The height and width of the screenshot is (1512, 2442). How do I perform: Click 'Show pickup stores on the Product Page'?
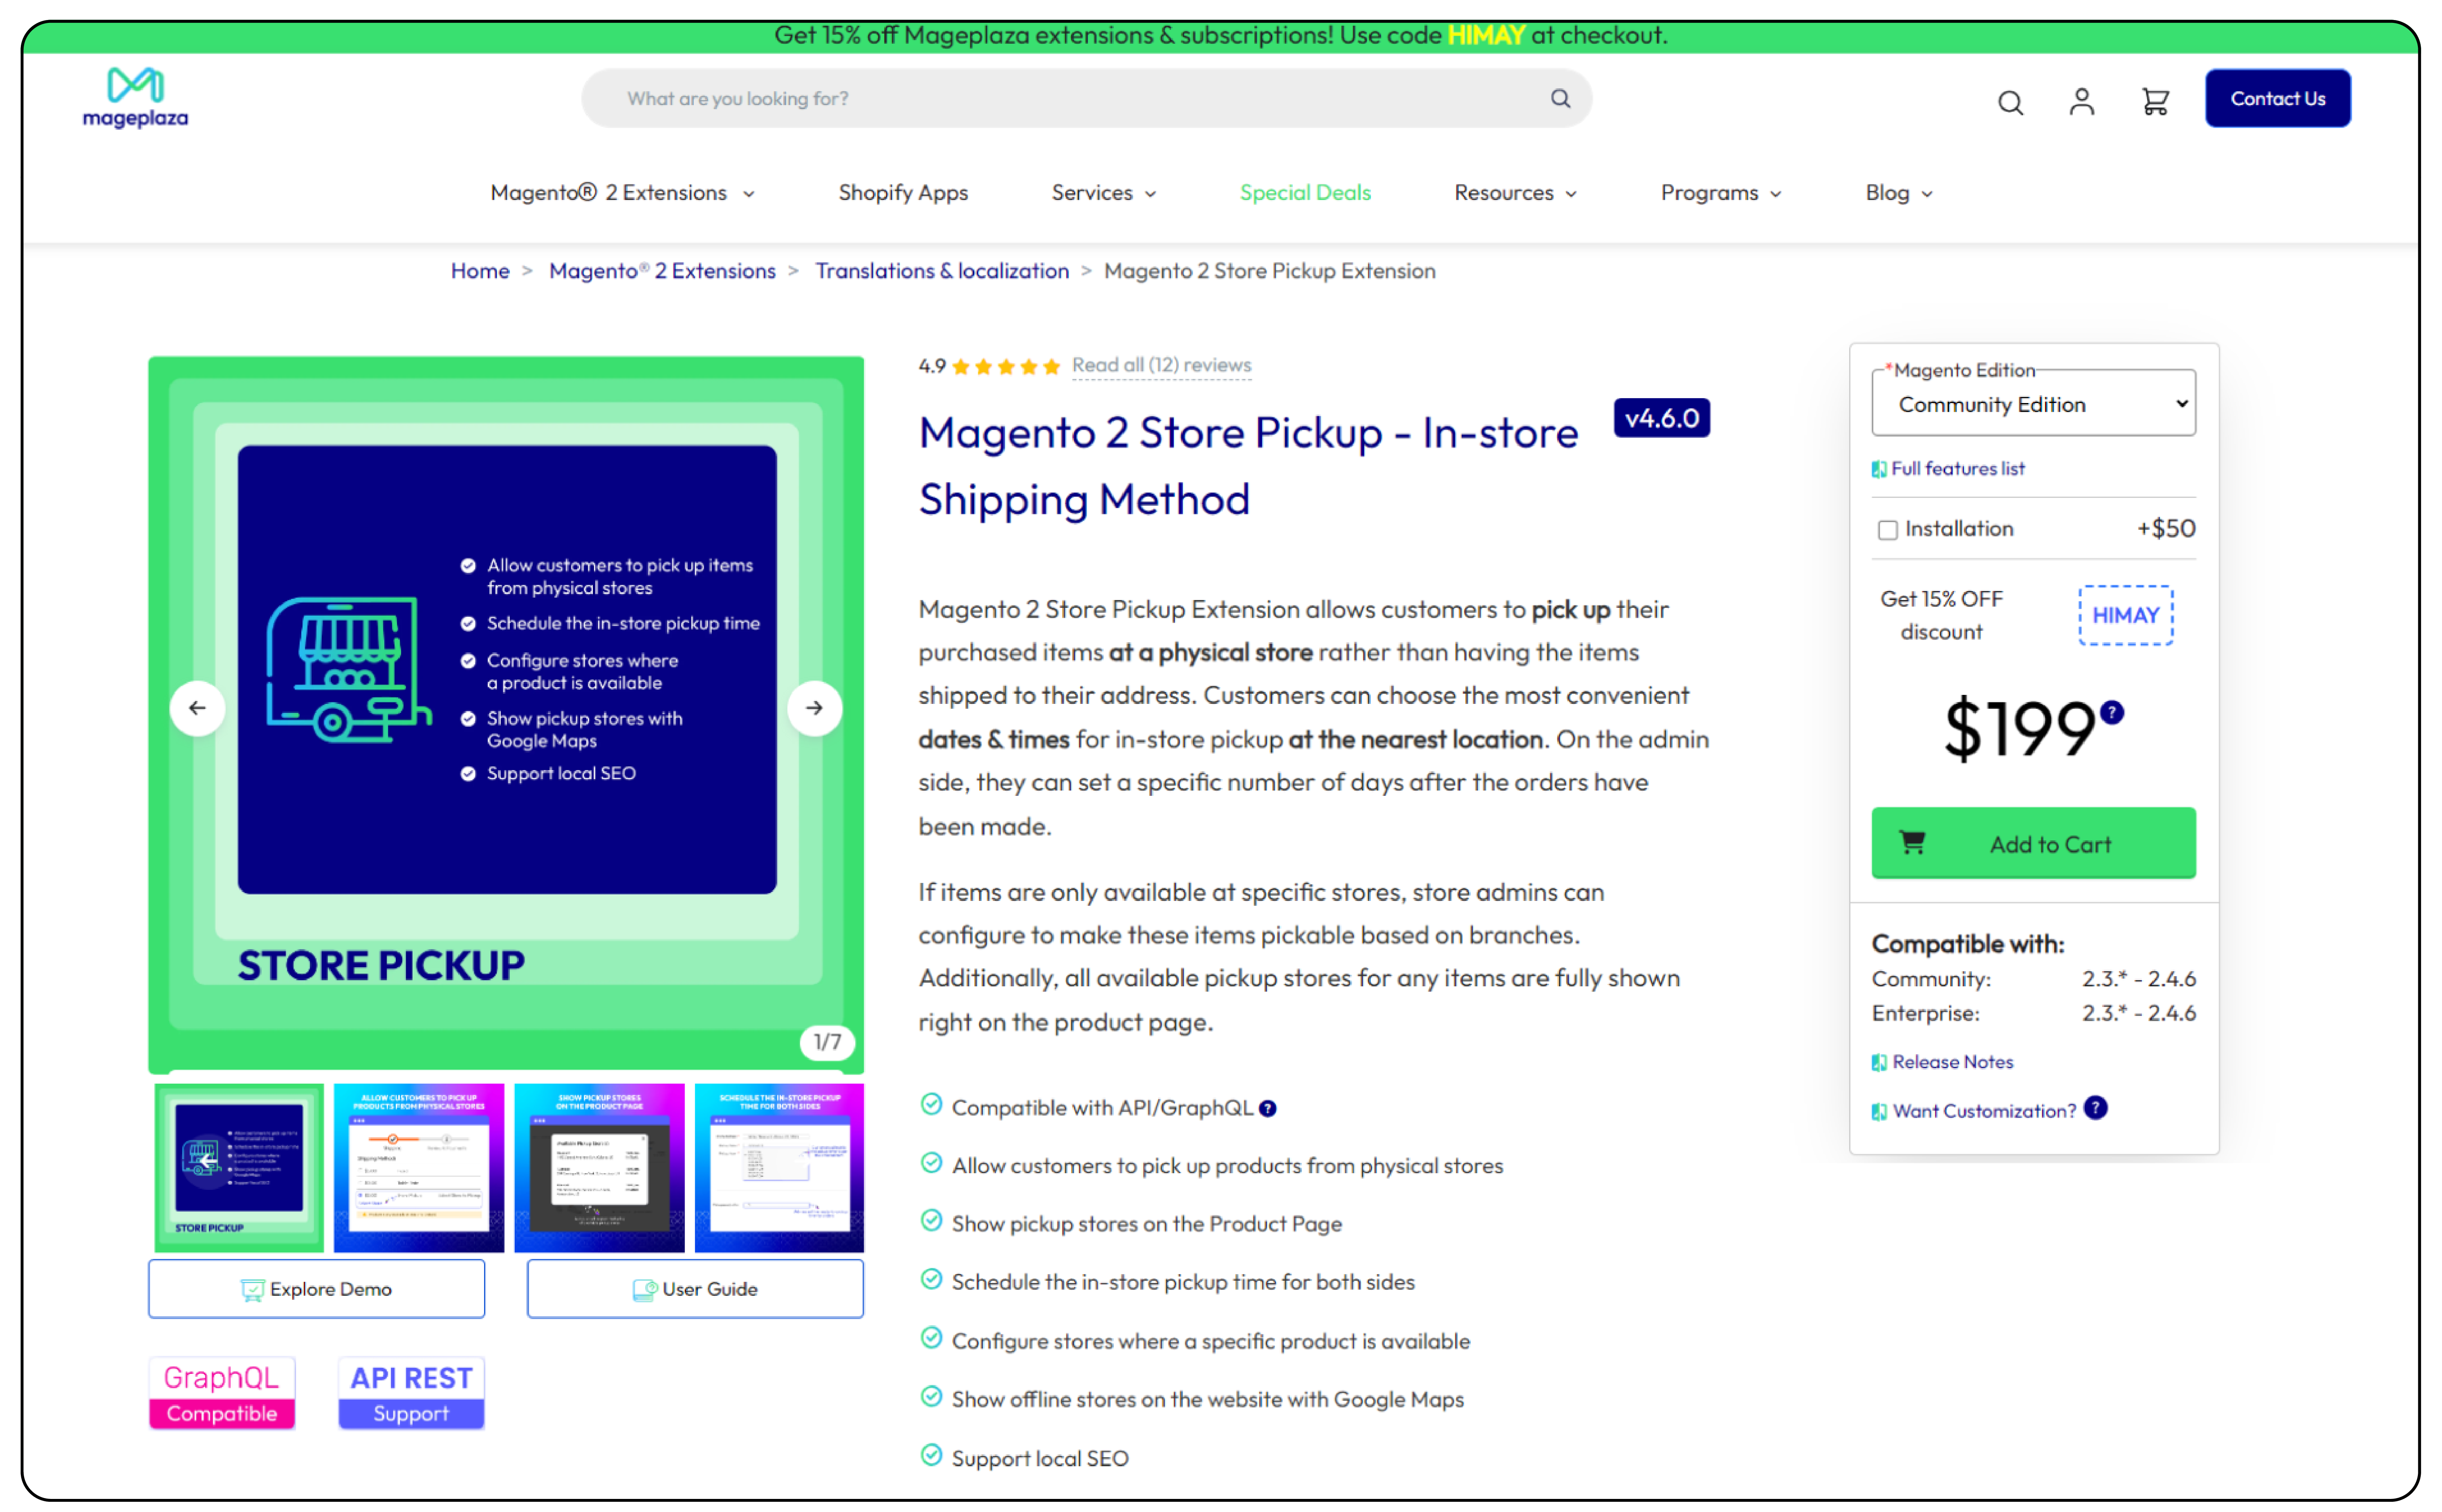[x=1147, y=1224]
